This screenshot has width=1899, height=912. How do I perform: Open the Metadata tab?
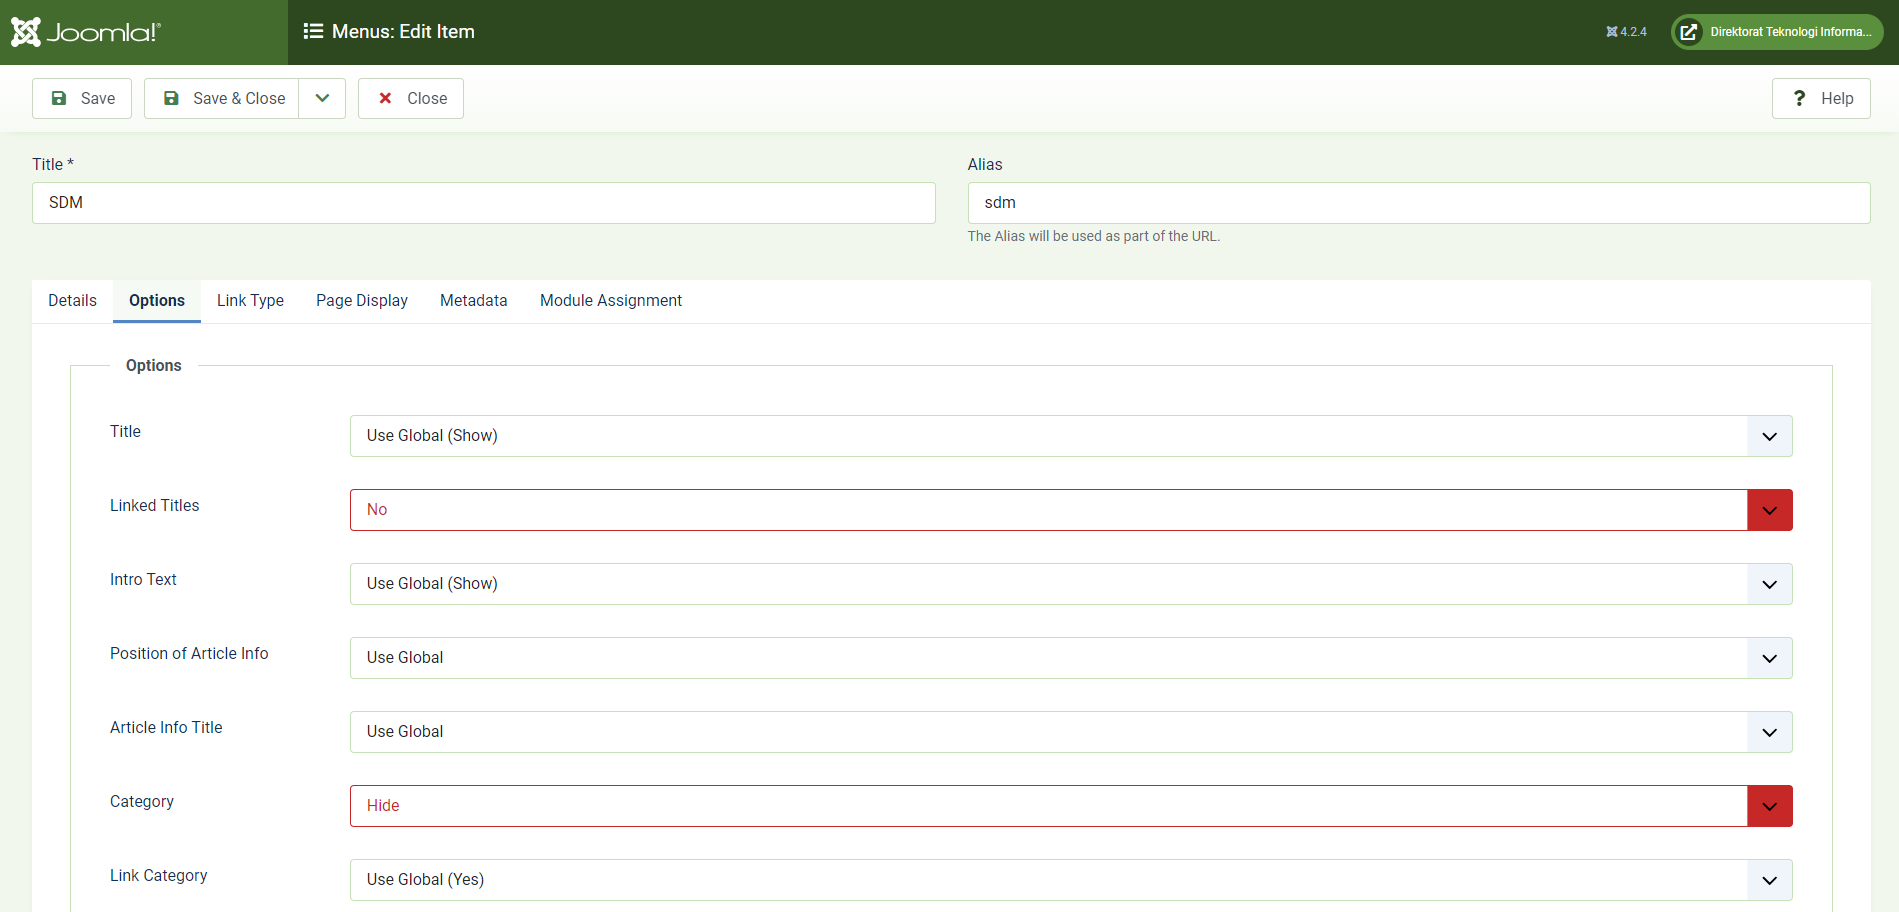coord(474,301)
